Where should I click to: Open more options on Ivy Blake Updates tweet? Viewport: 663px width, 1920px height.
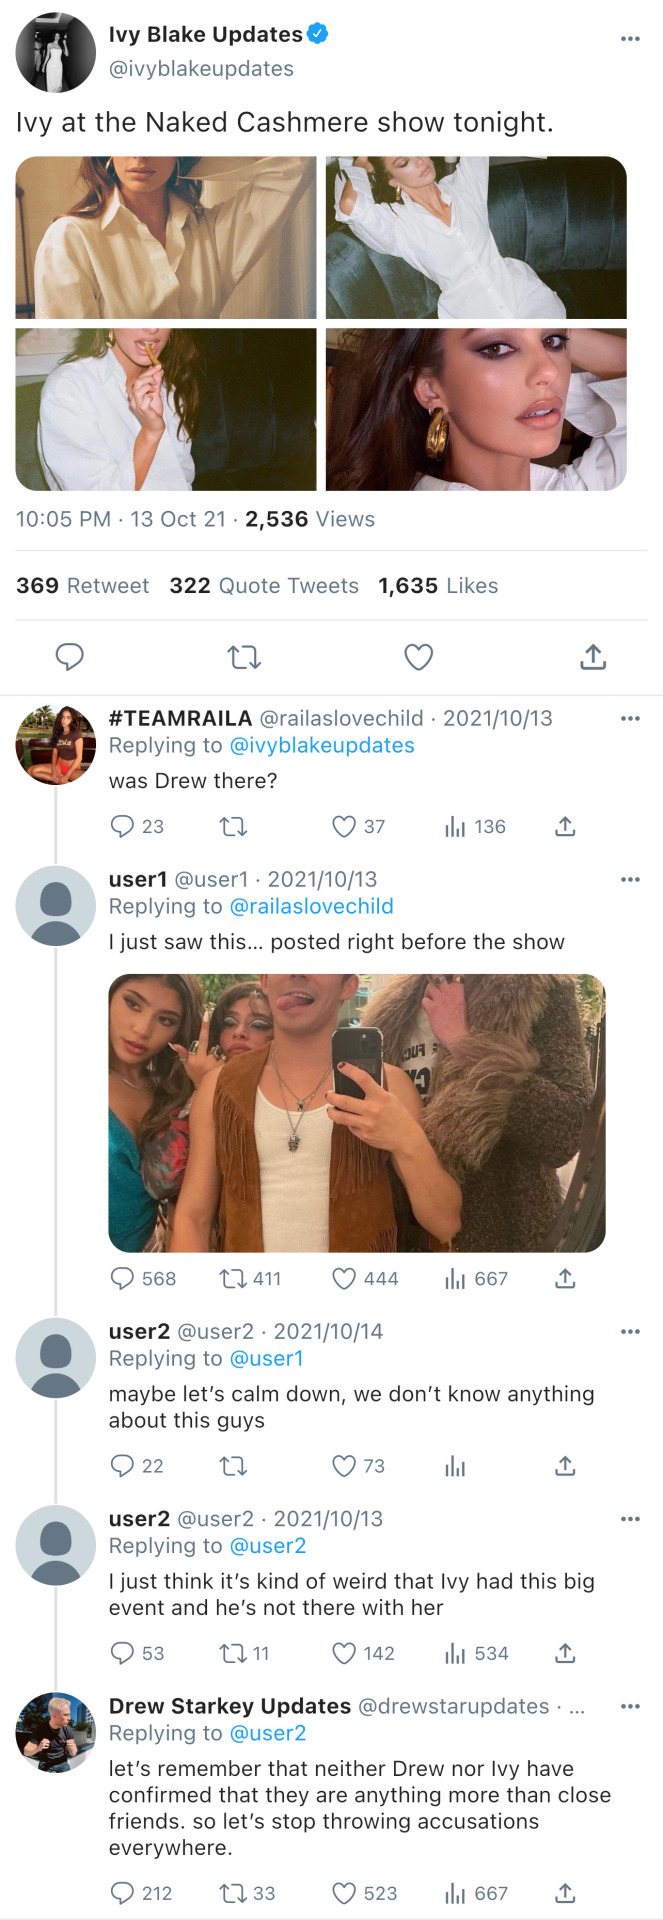coord(630,38)
